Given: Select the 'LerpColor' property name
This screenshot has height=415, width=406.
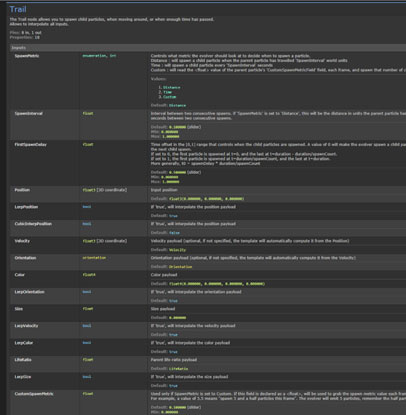Looking at the screenshot, I should pos(24,343).
